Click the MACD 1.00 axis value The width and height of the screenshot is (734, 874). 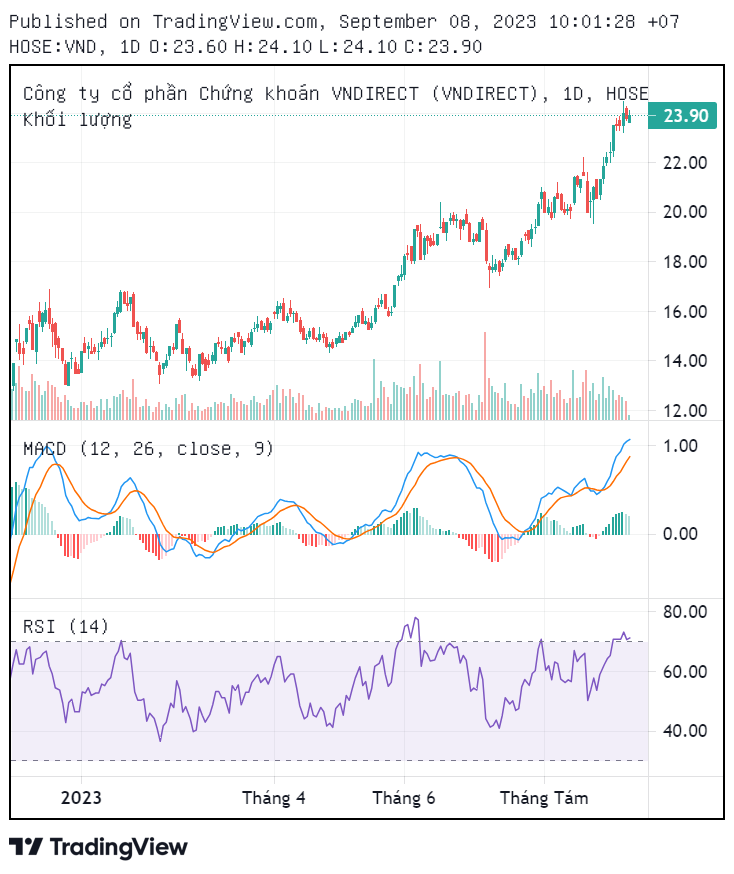tap(680, 446)
